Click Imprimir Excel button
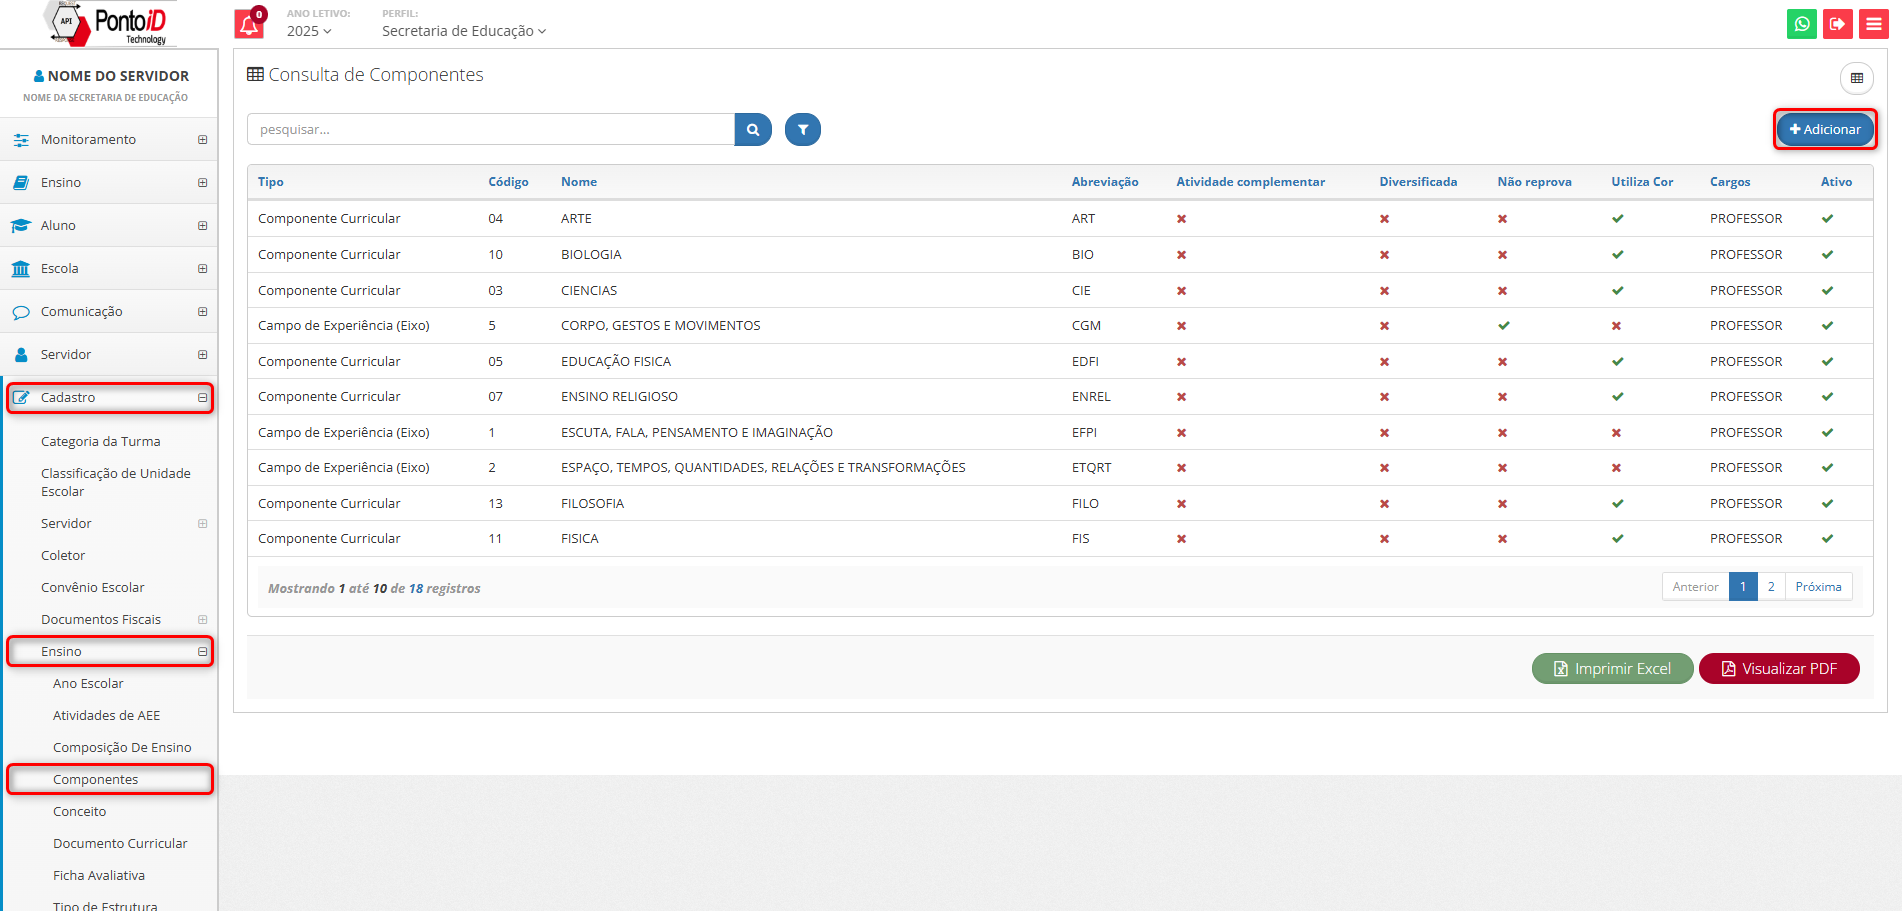 (1612, 669)
